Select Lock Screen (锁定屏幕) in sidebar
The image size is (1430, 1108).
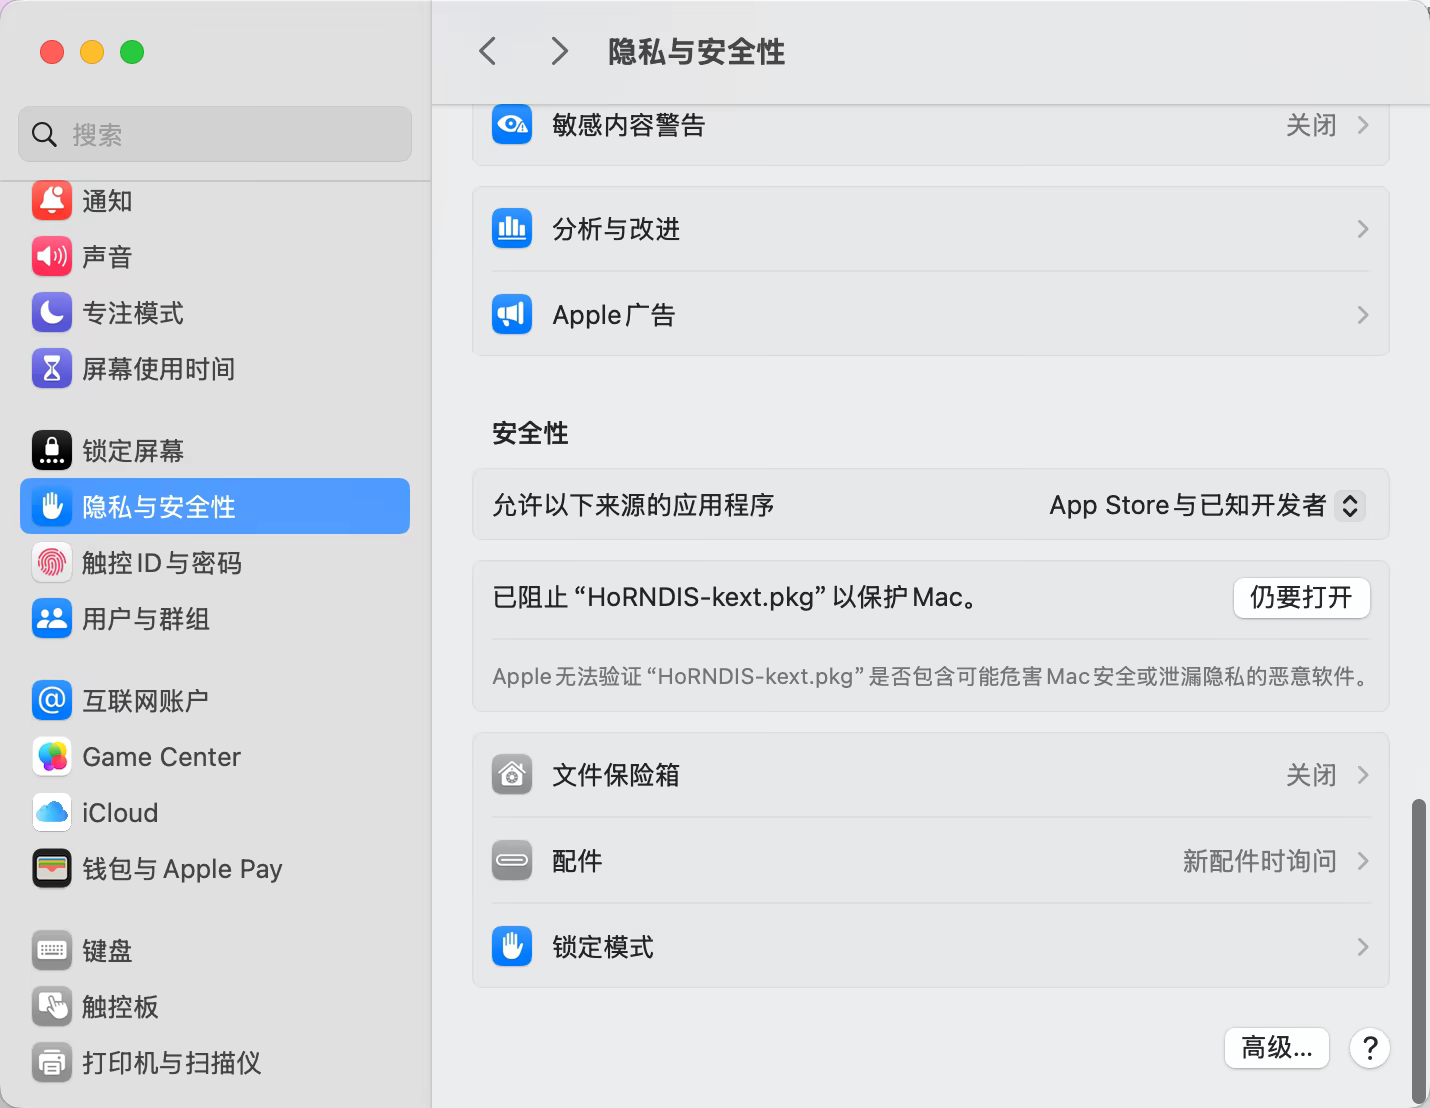pos(133,451)
